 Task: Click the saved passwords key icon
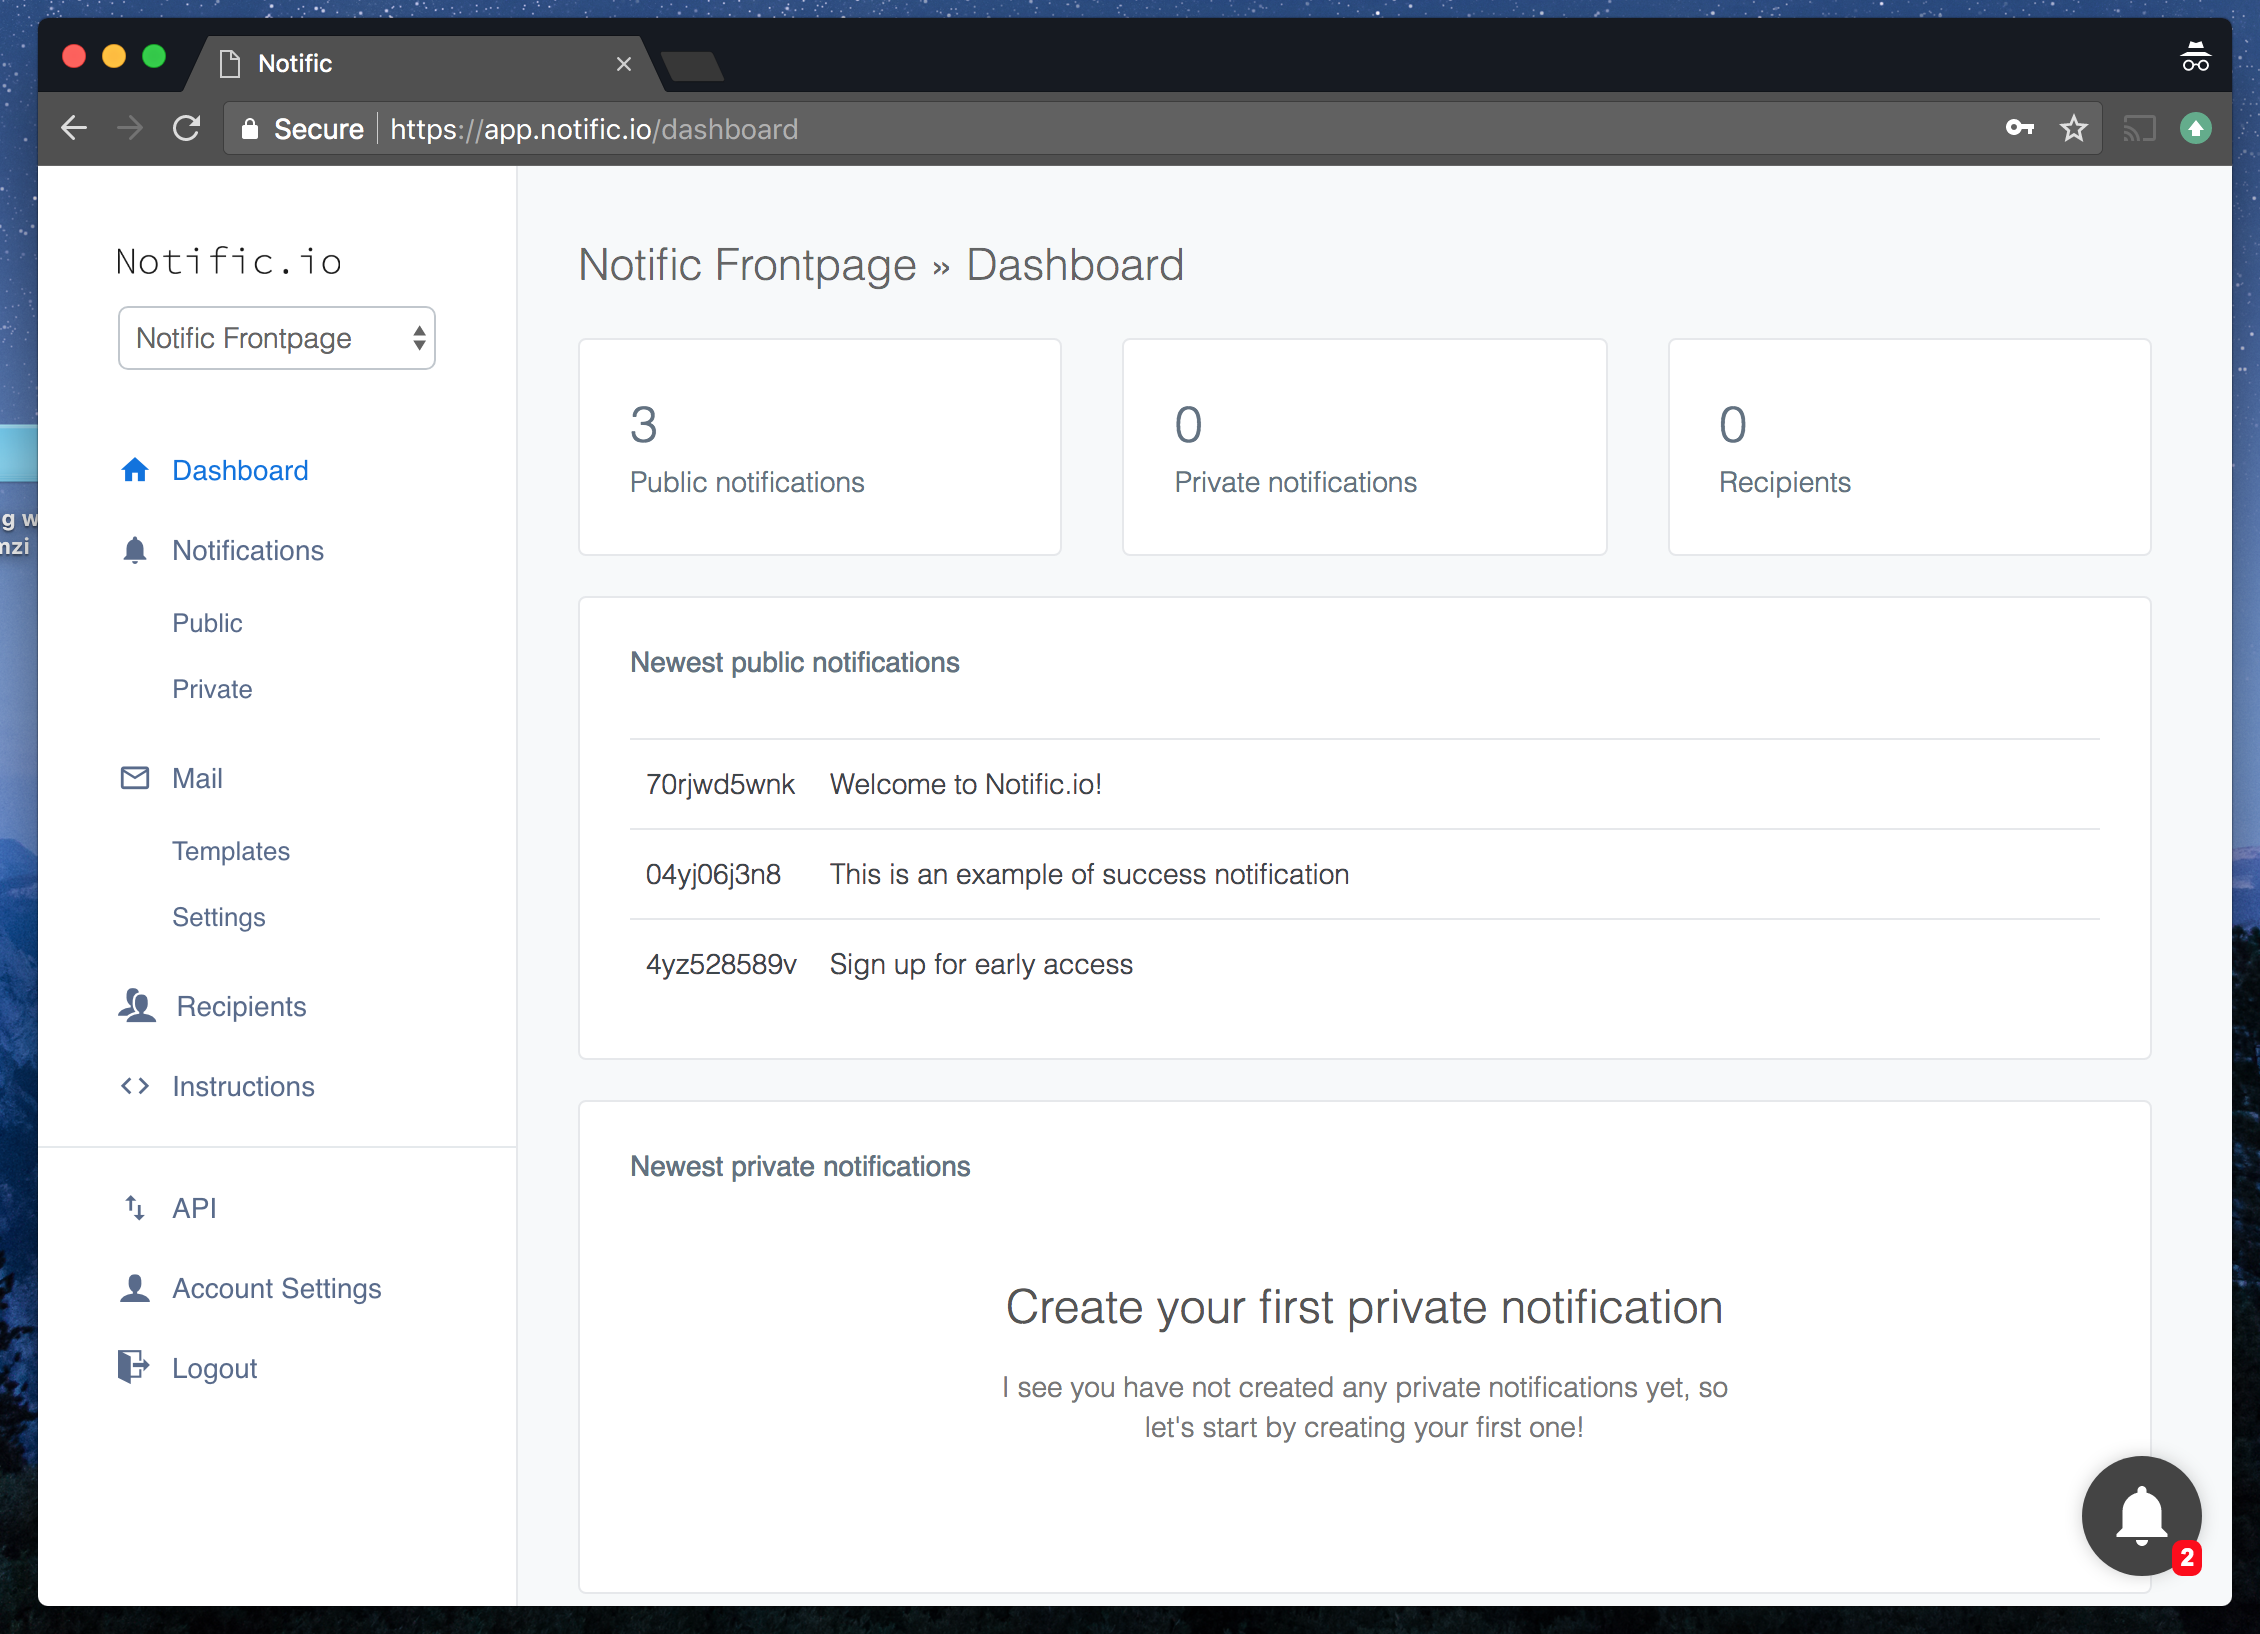2019,128
